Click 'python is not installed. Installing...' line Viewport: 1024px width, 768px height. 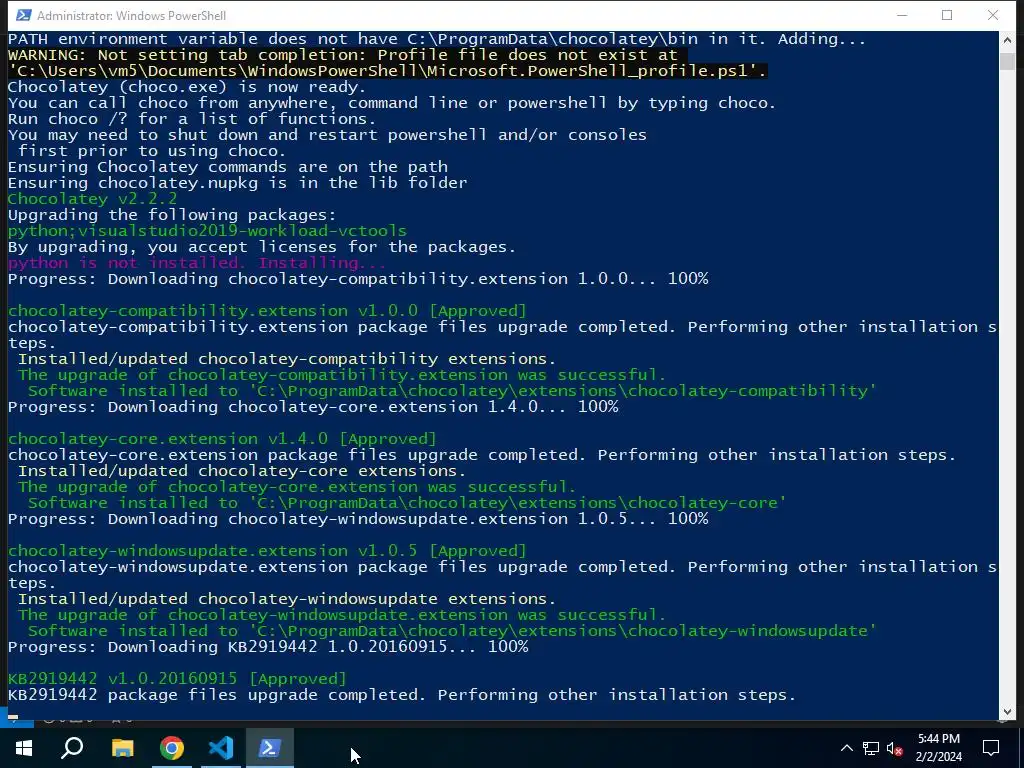[197, 263]
